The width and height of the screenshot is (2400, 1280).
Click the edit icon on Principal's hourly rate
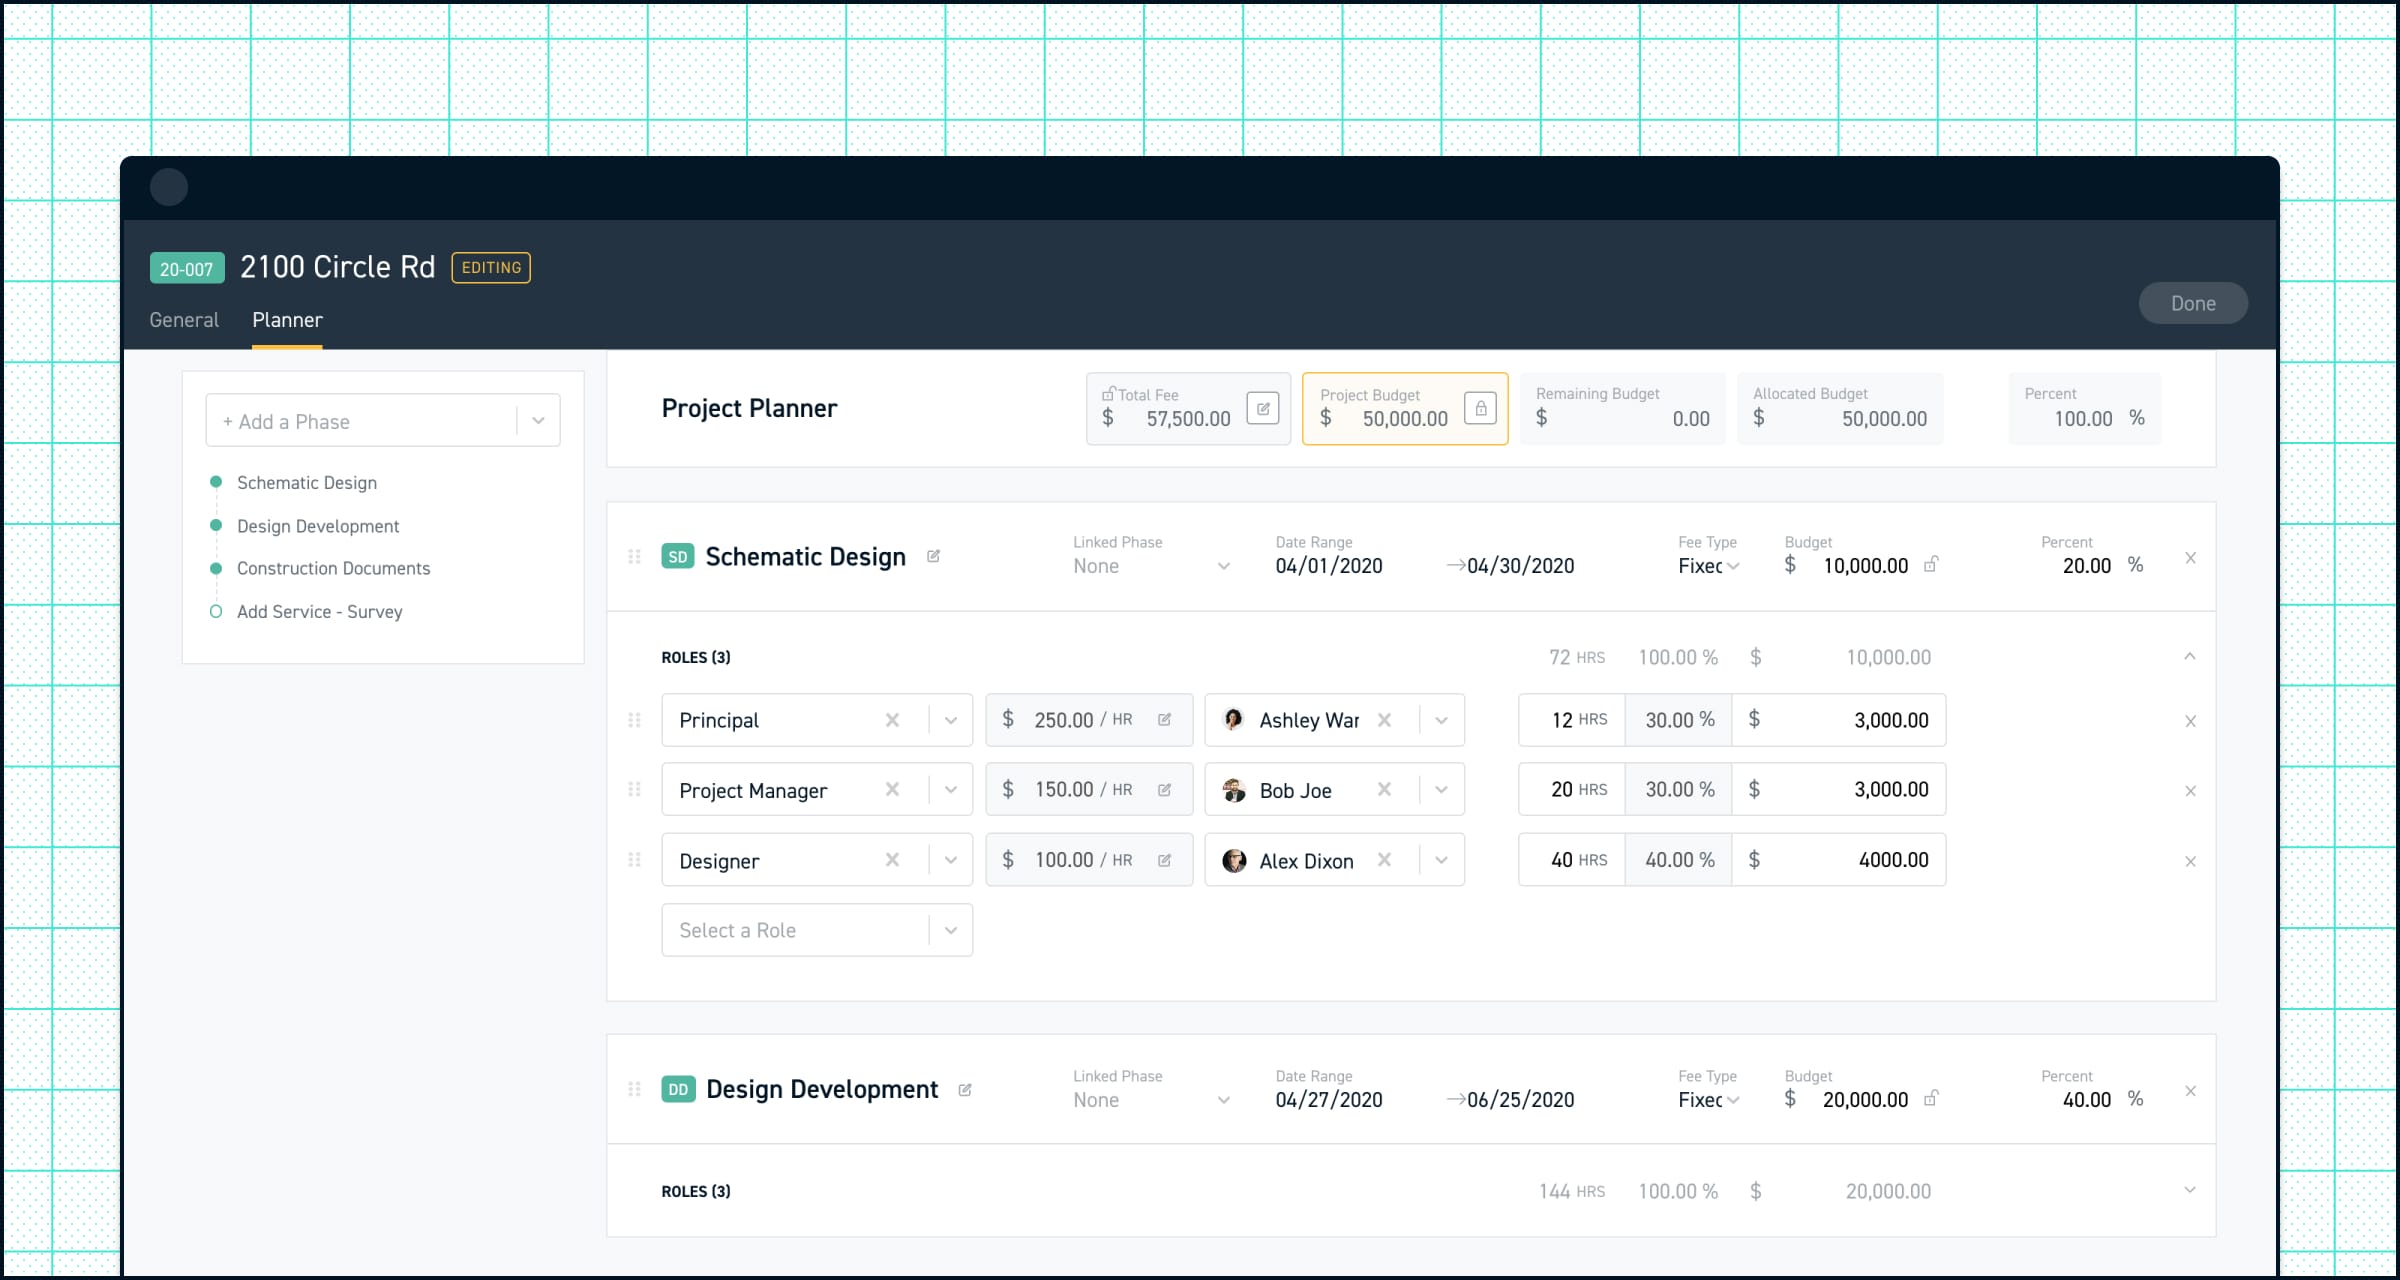(1165, 718)
